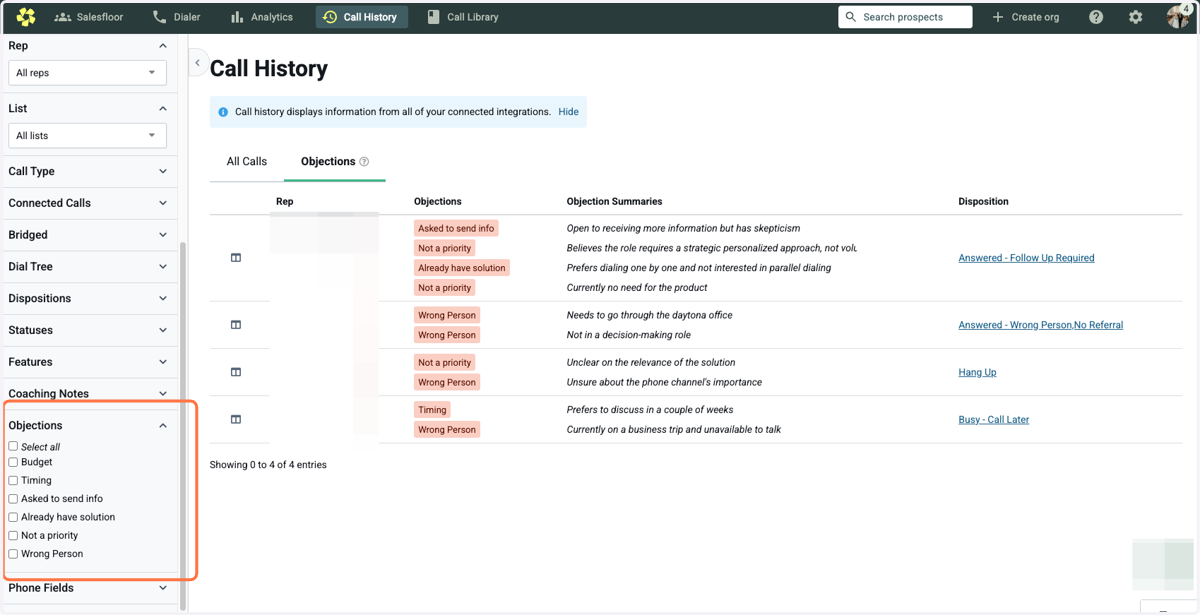Click the Rep column header
Screen dimensions: 1200x615
pyautogui.click(x=285, y=202)
